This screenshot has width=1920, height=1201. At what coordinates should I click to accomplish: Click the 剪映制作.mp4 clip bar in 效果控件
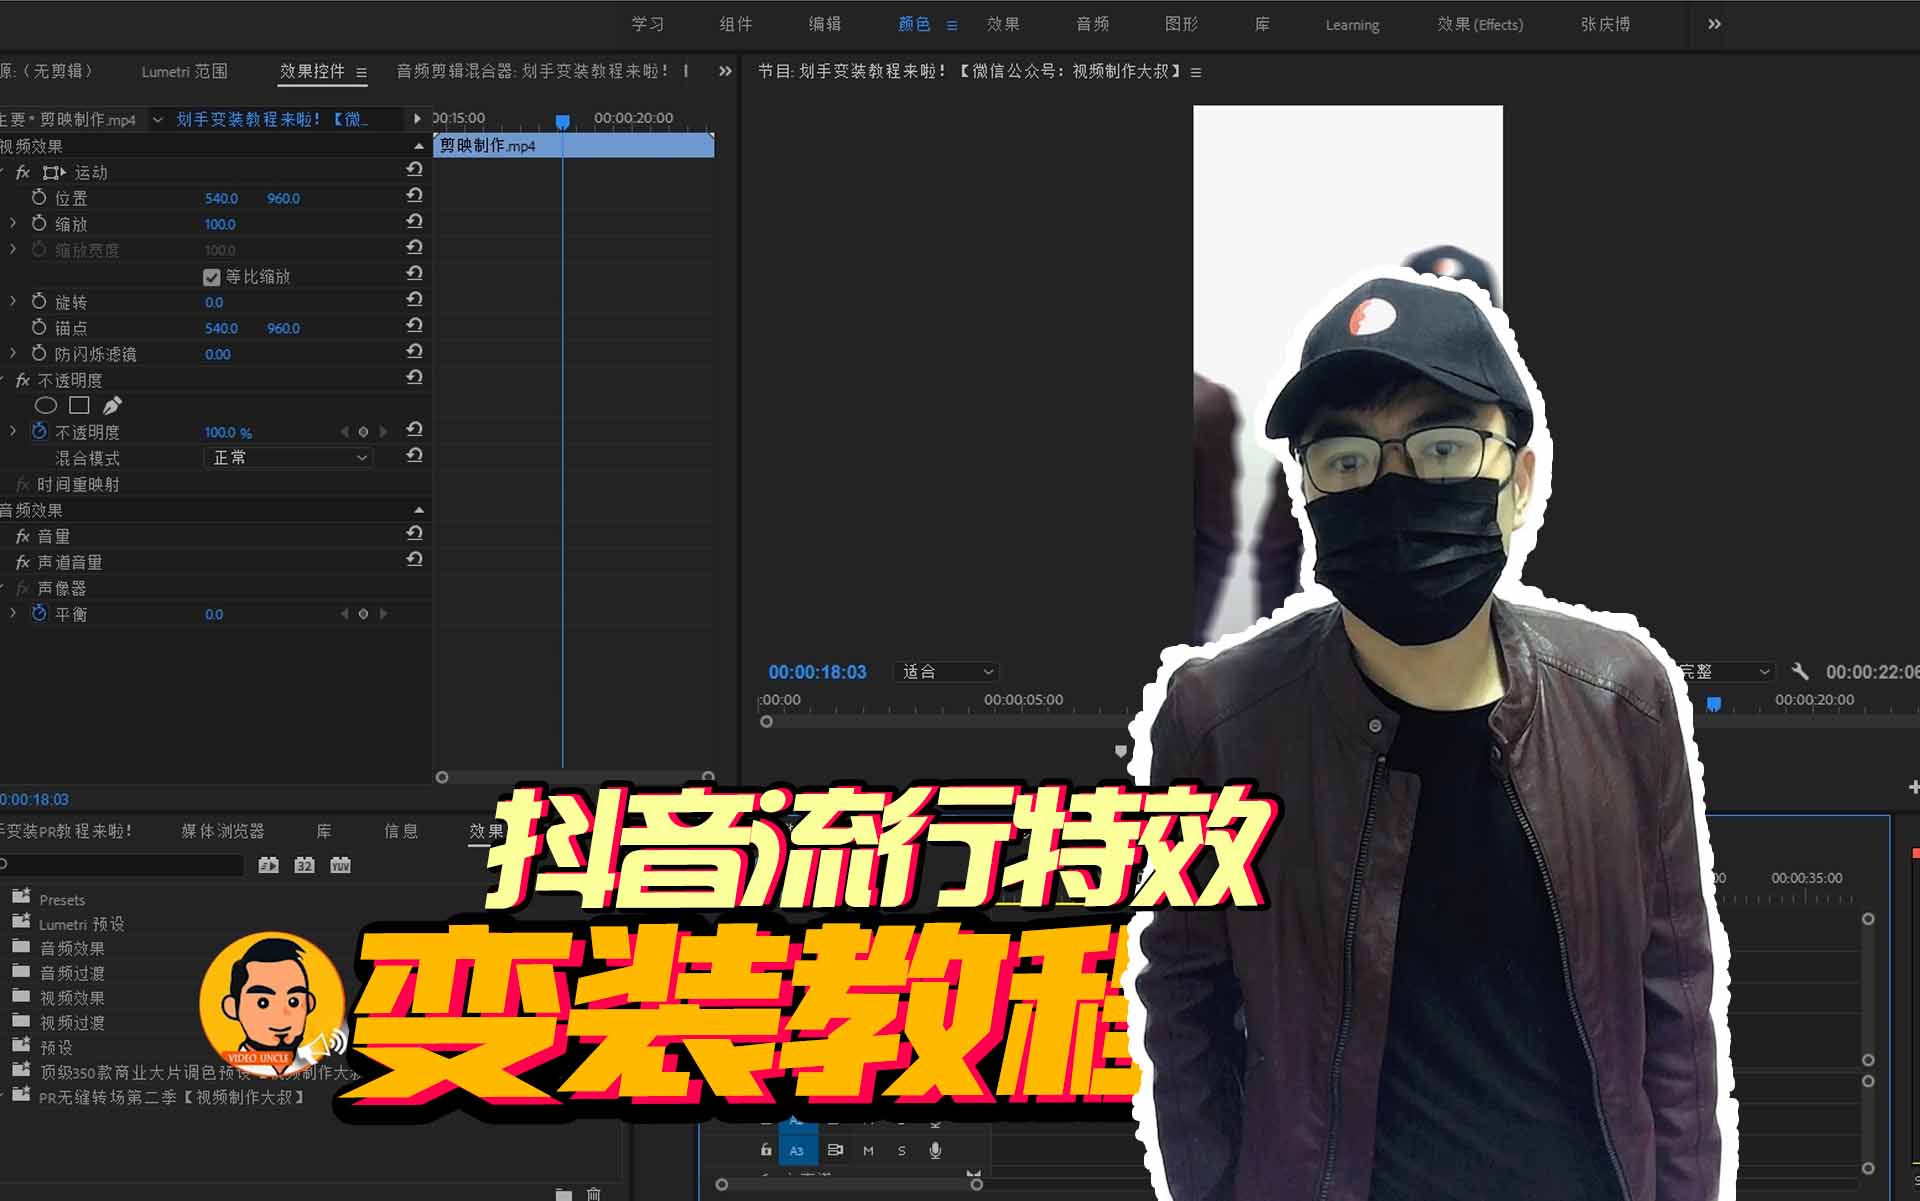click(x=574, y=146)
